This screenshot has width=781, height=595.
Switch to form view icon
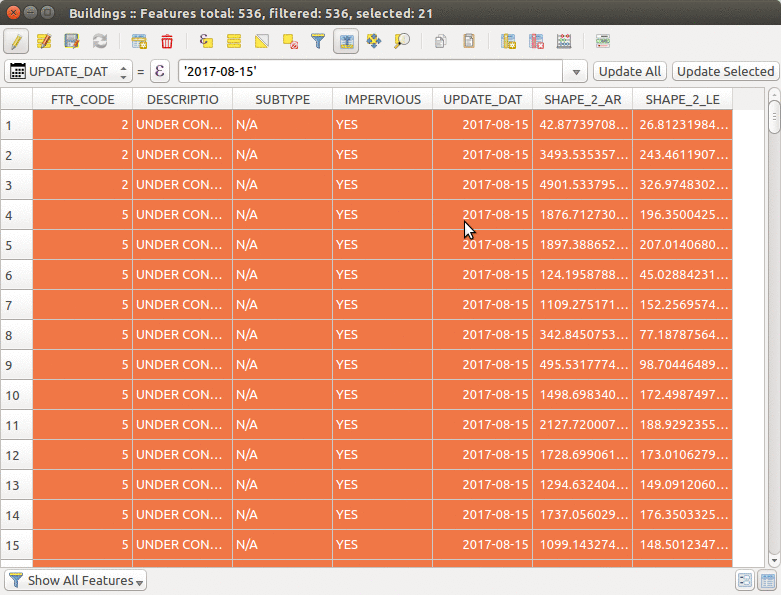coord(745,581)
